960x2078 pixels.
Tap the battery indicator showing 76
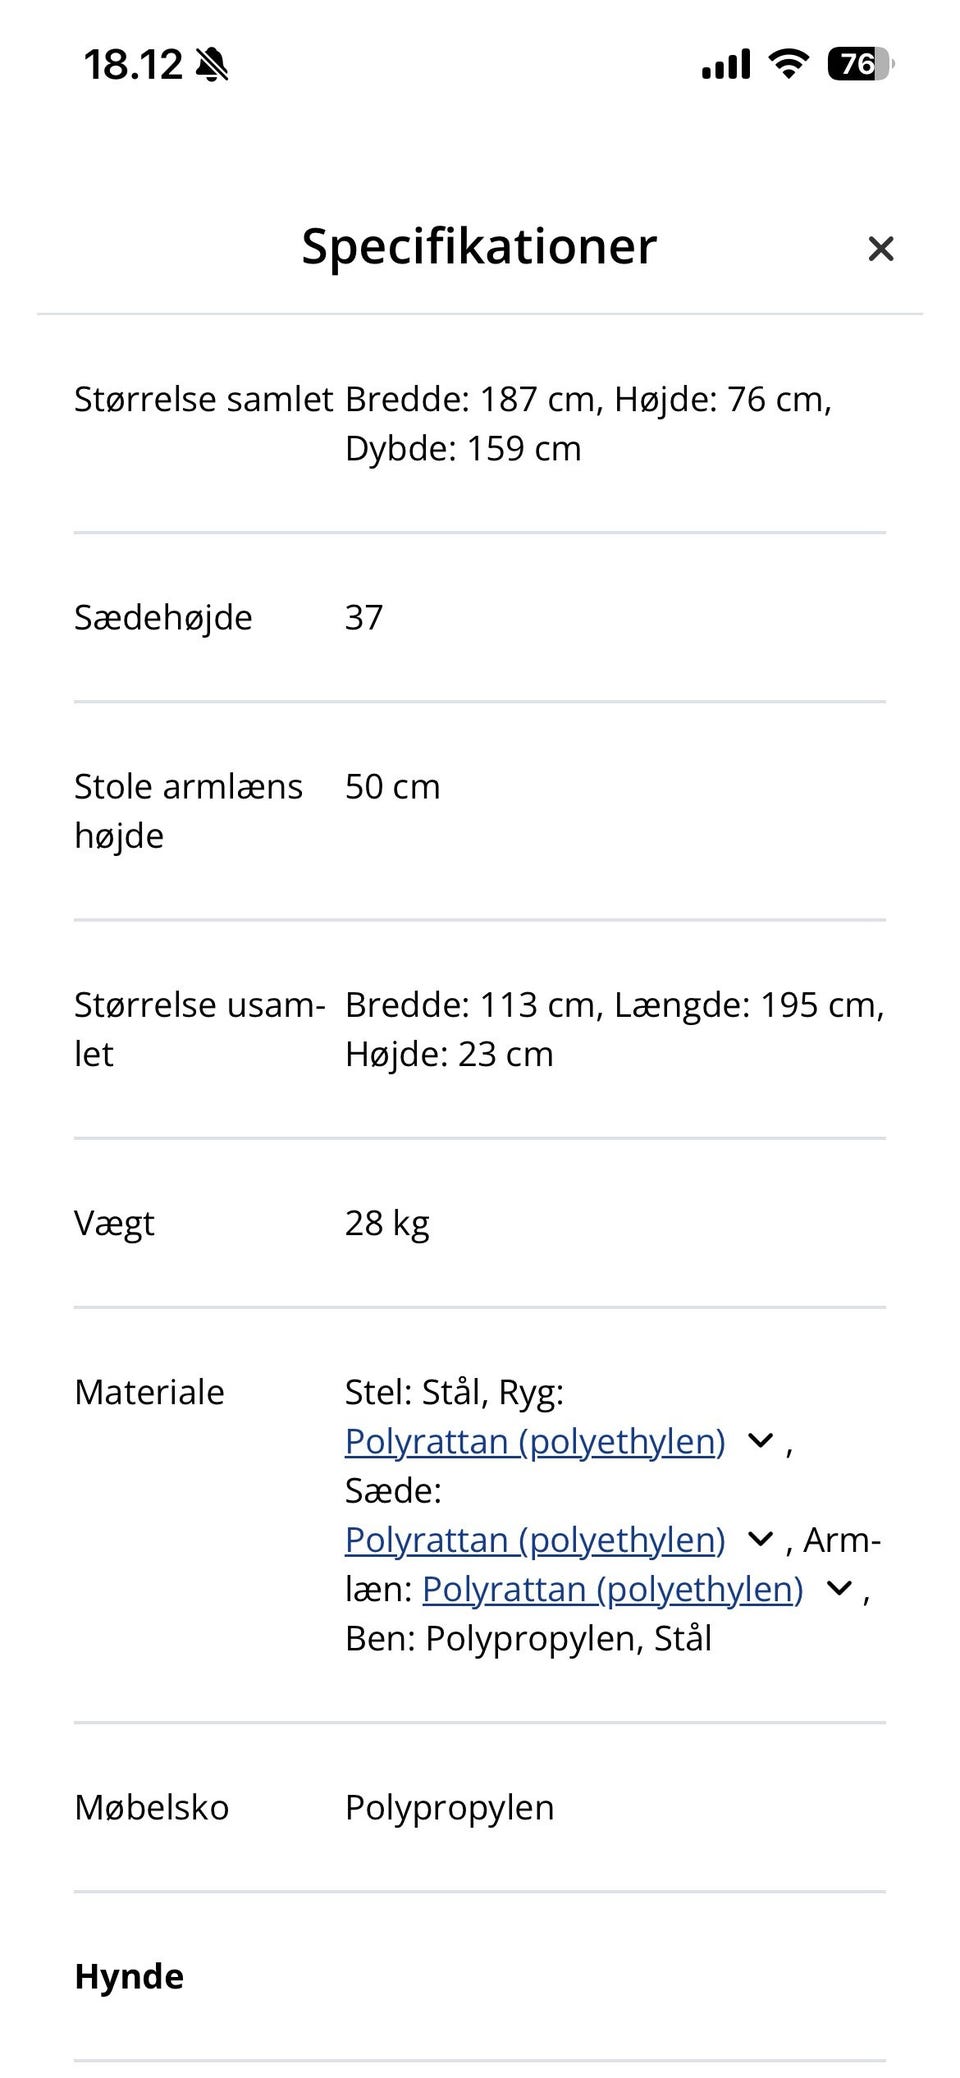pyautogui.click(x=855, y=63)
